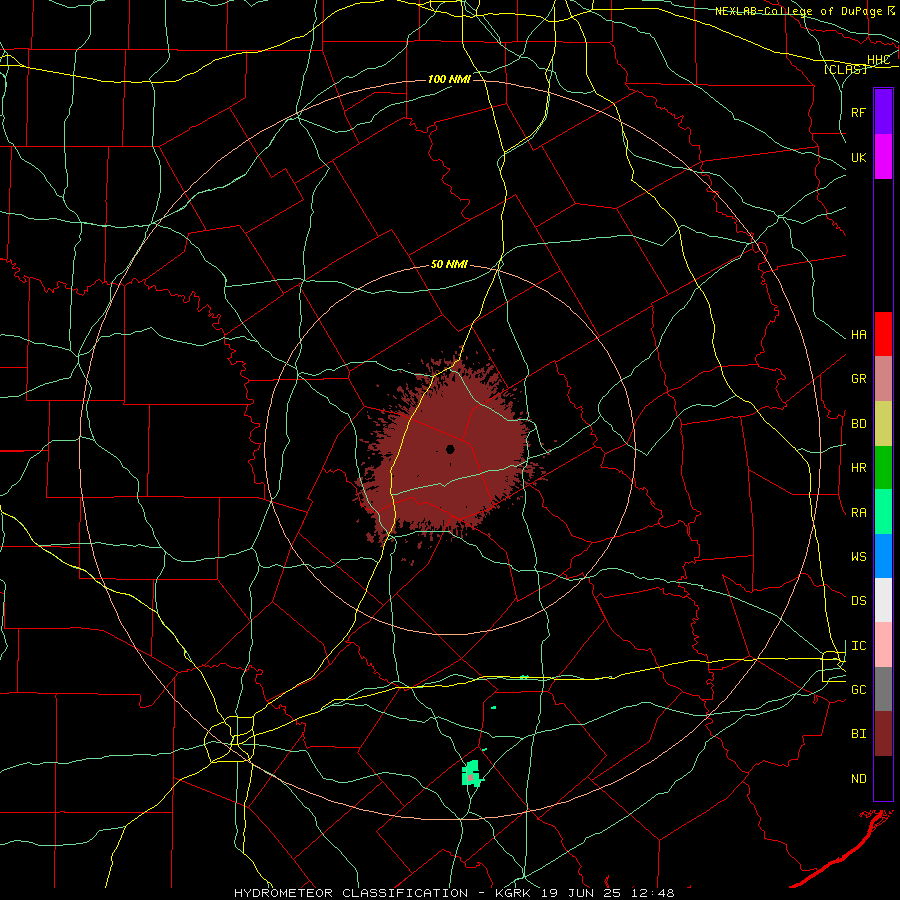Click the BD yellow legend swatch

pyautogui.click(x=883, y=424)
